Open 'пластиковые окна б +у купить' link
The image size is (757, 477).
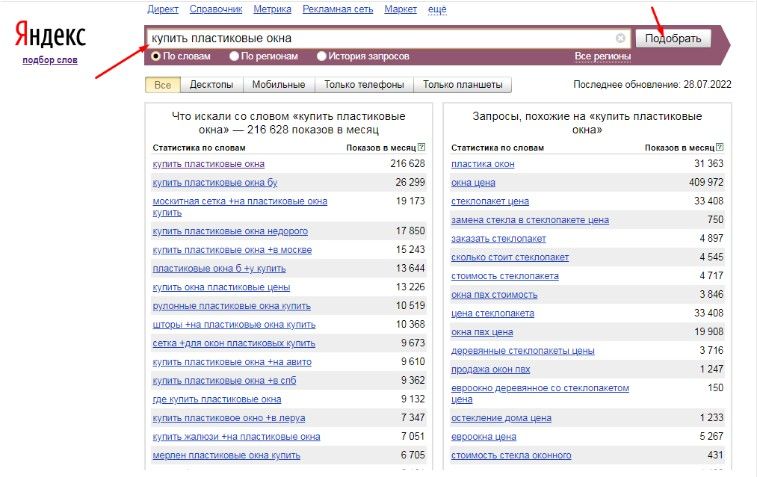[219, 268]
